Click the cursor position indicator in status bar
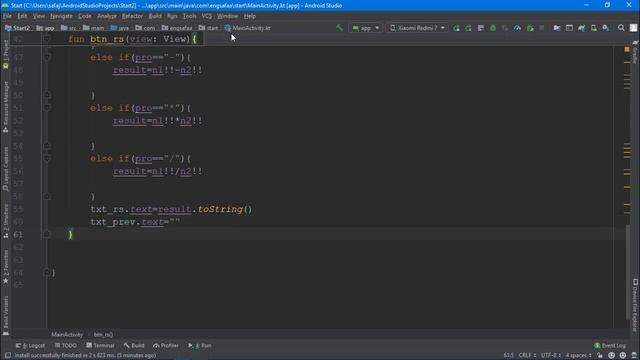 [508, 355]
